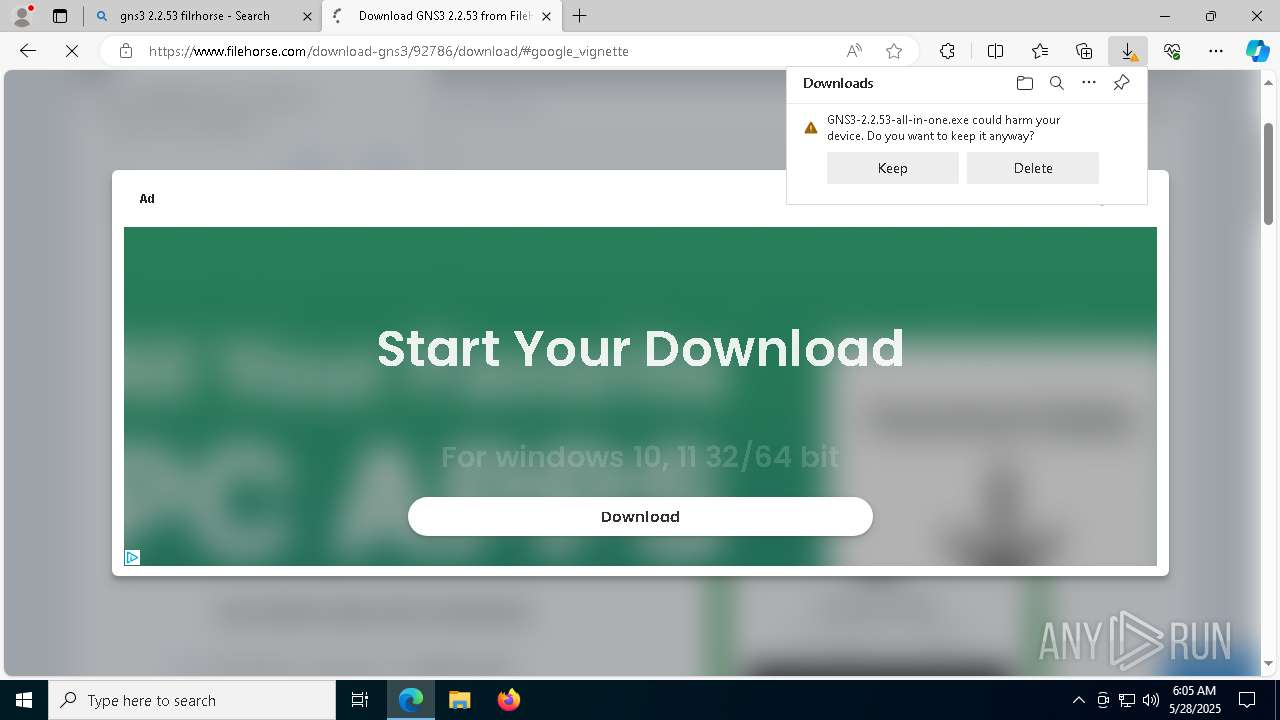Switch to Download GNS3 2.2.53 FileHorse tab
This screenshot has height=720, width=1280.
coord(444,16)
